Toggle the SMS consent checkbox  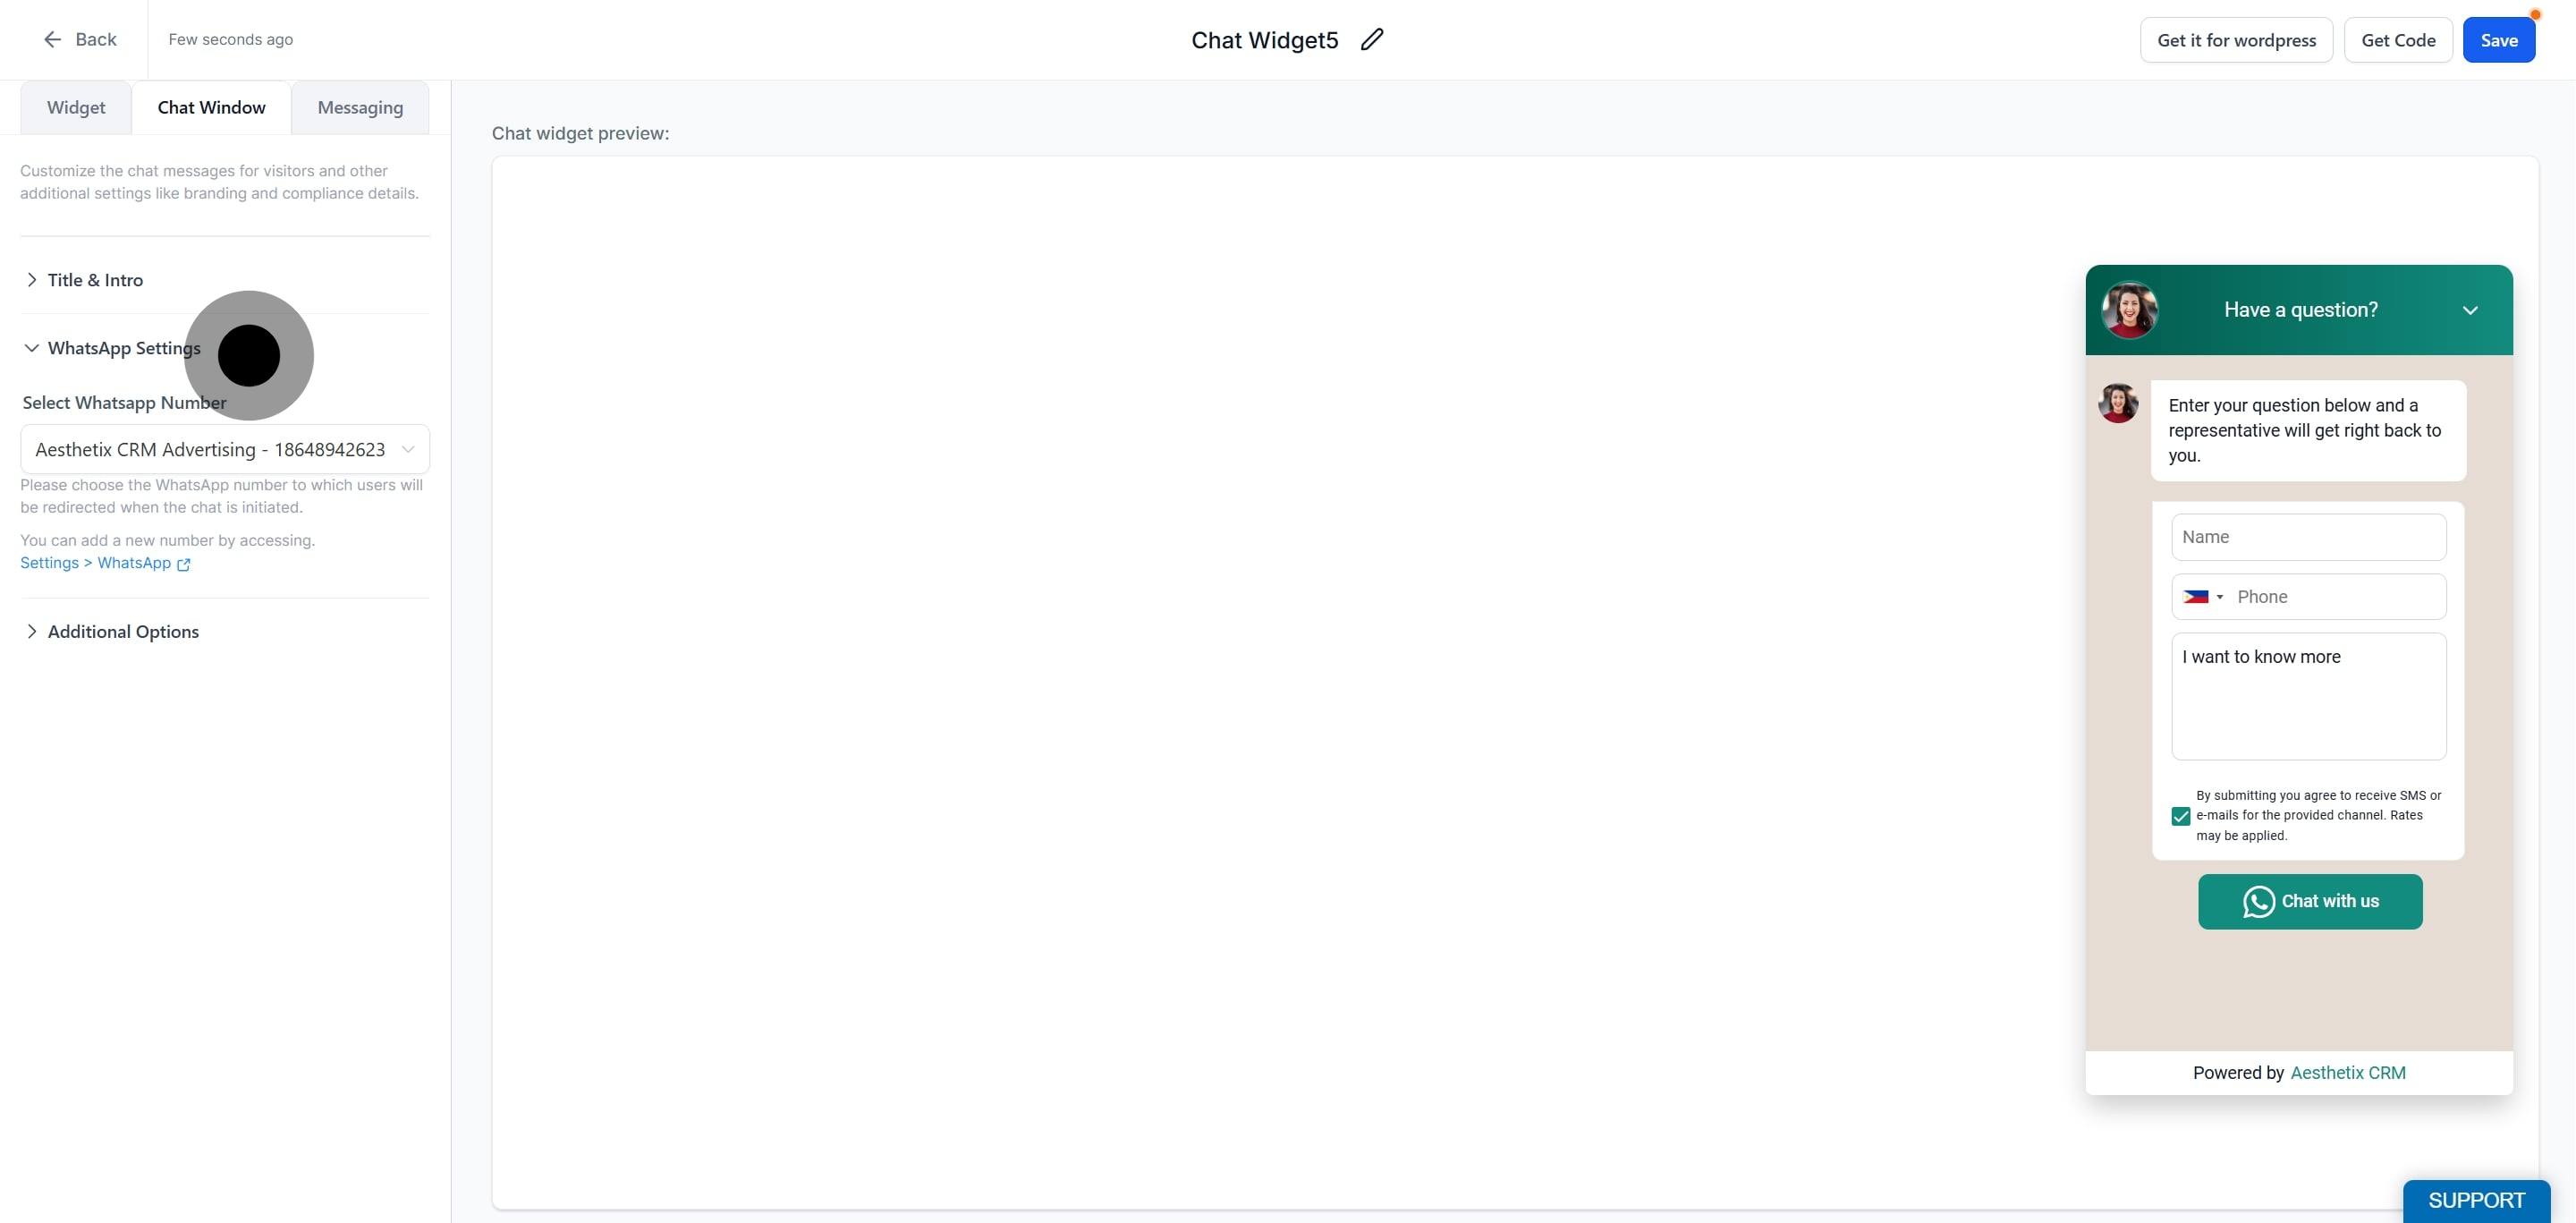2180,816
